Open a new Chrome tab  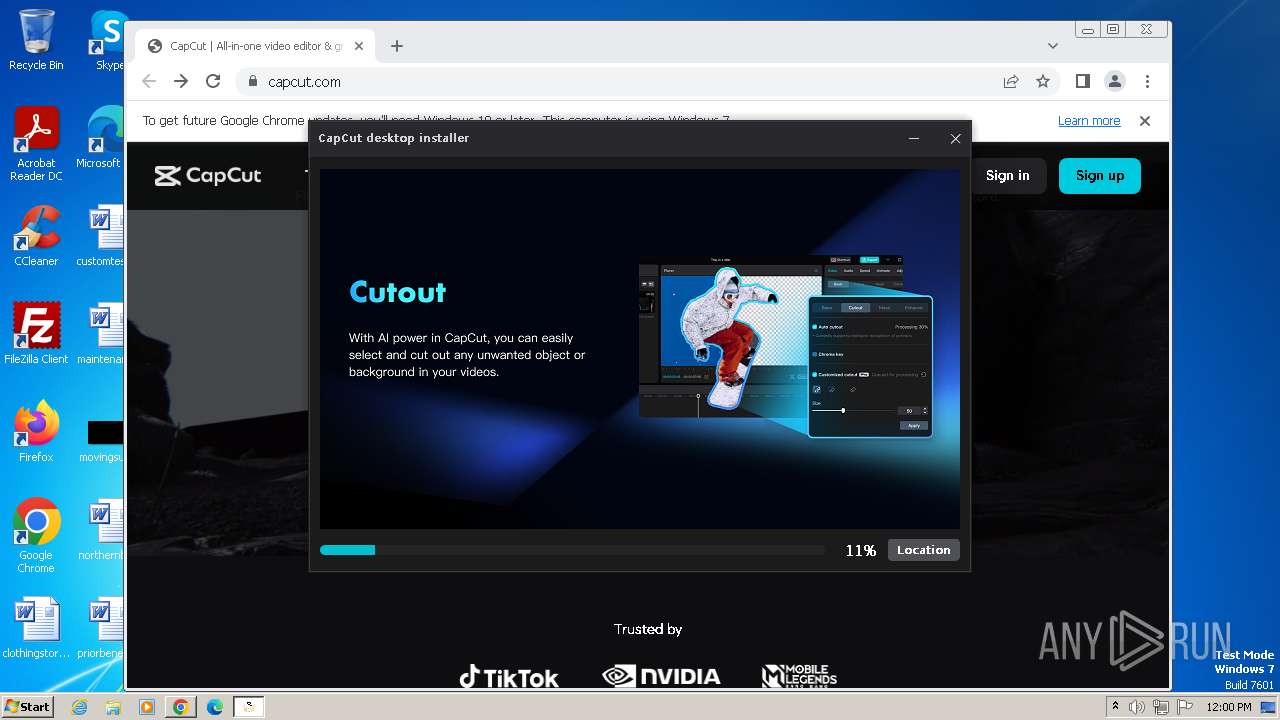tap(397, 46)
